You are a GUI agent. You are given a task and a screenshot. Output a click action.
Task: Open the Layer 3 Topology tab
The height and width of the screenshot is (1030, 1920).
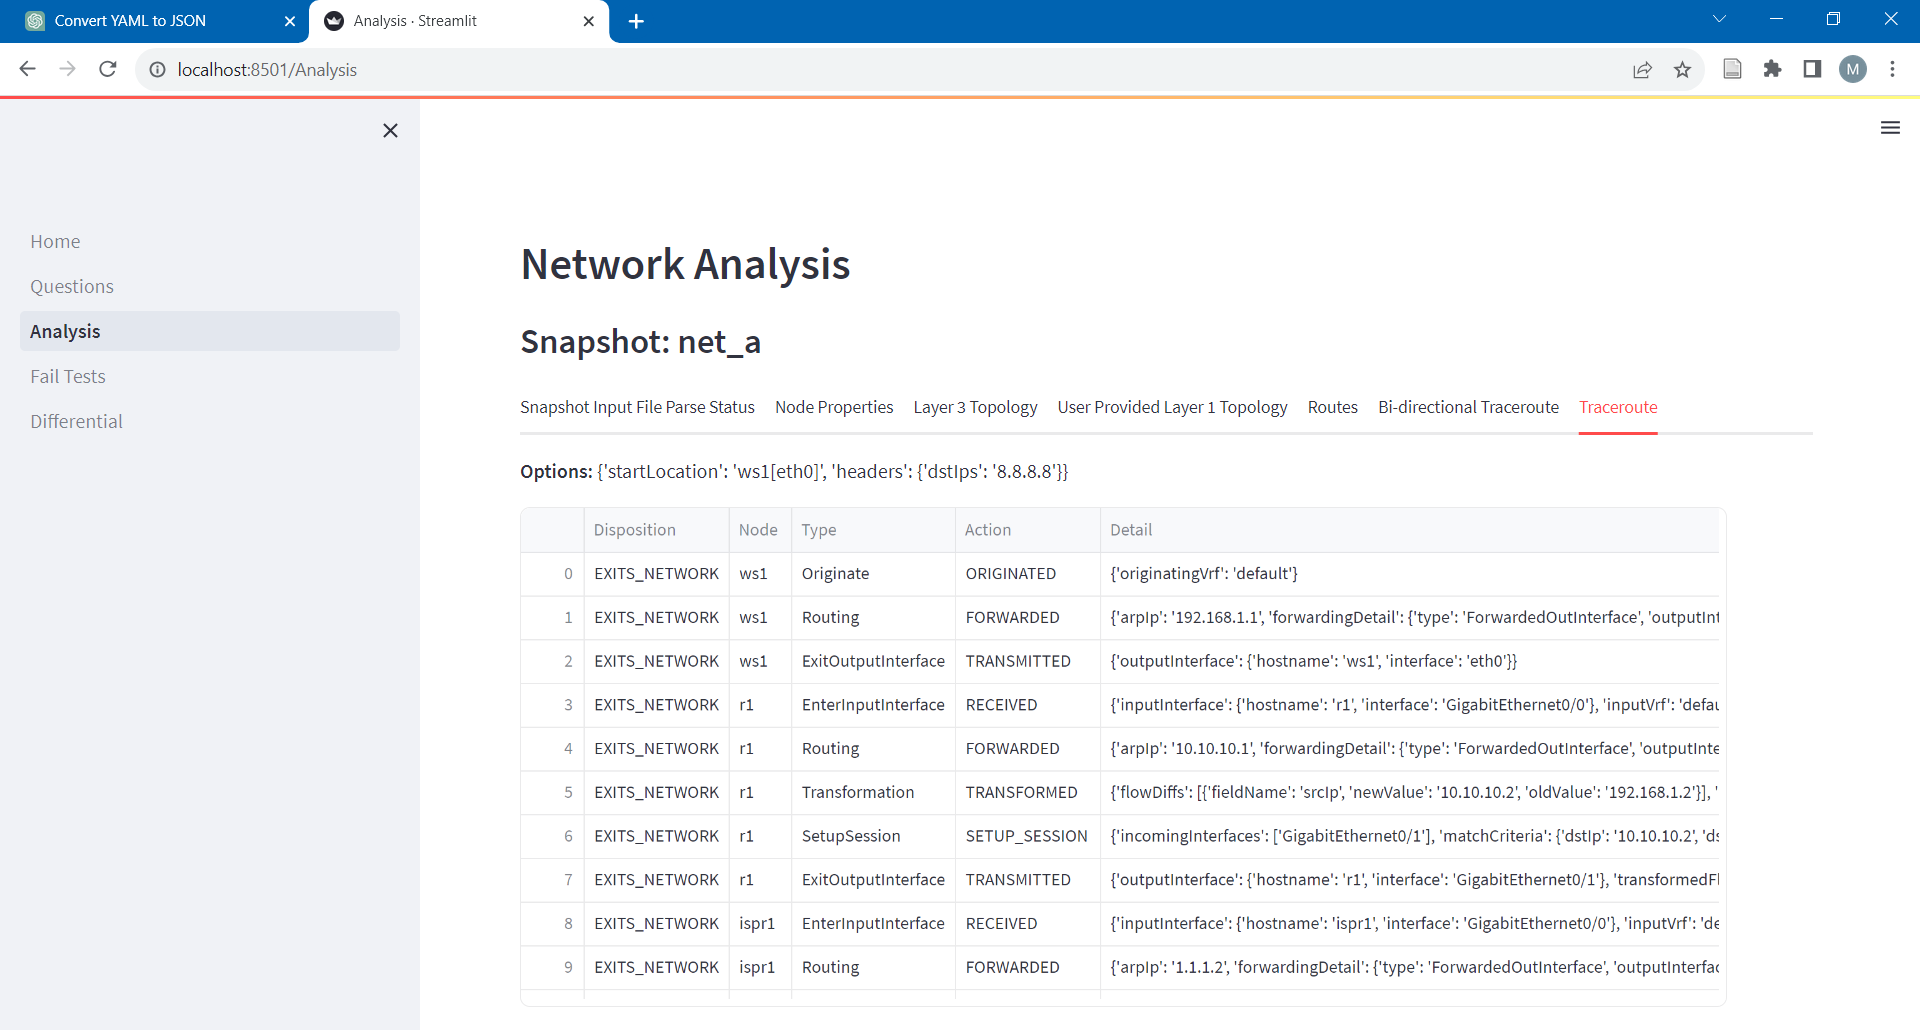tap(975, 407)
